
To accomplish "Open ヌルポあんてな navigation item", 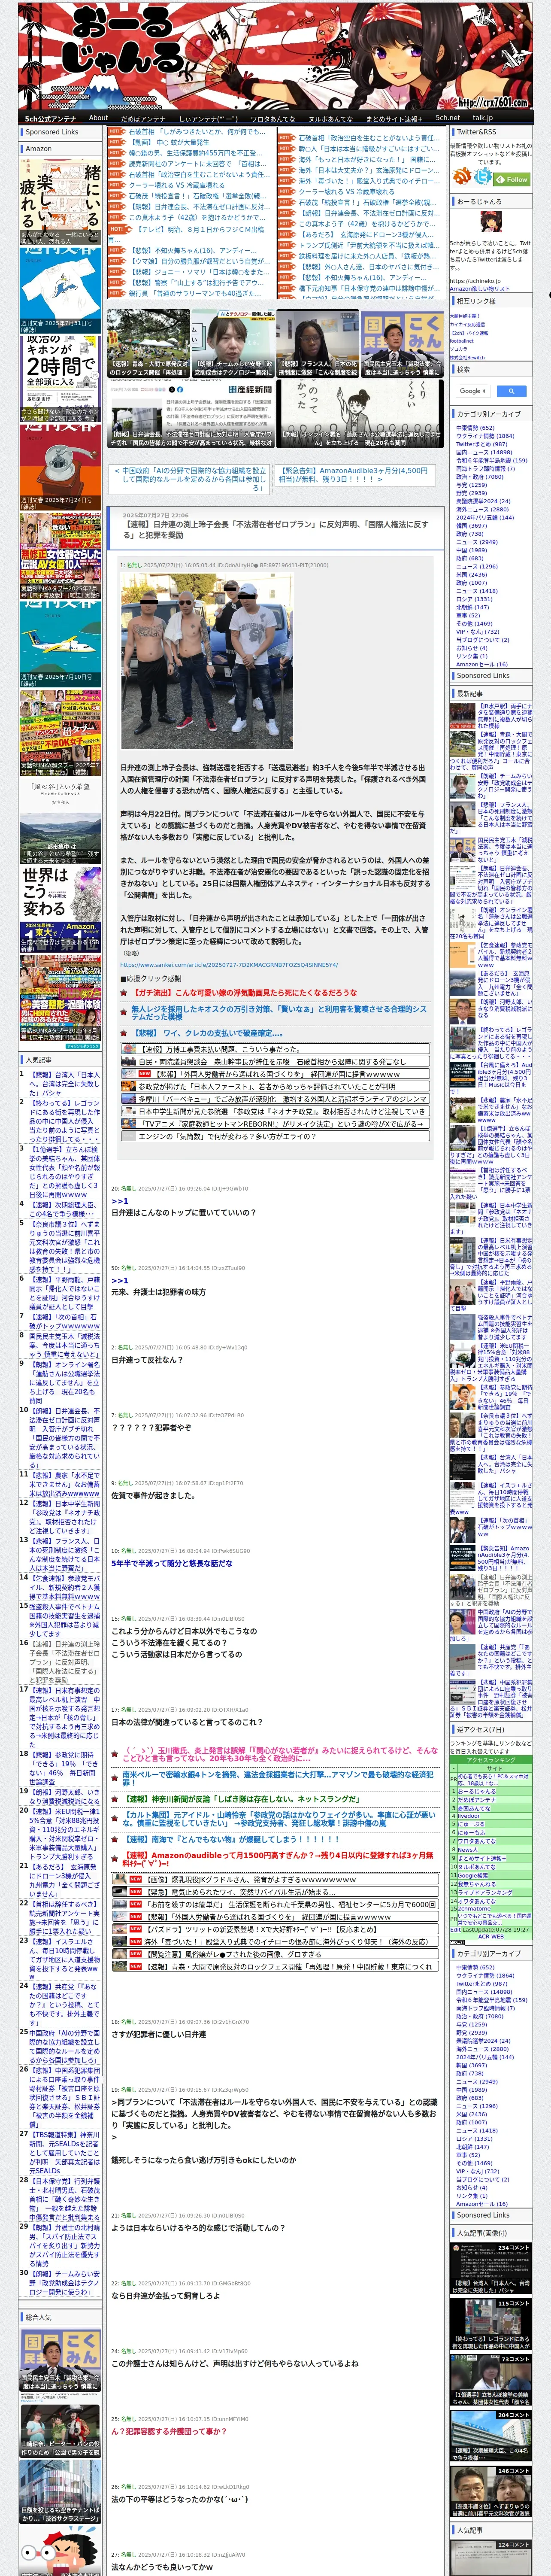I will 330,118.
